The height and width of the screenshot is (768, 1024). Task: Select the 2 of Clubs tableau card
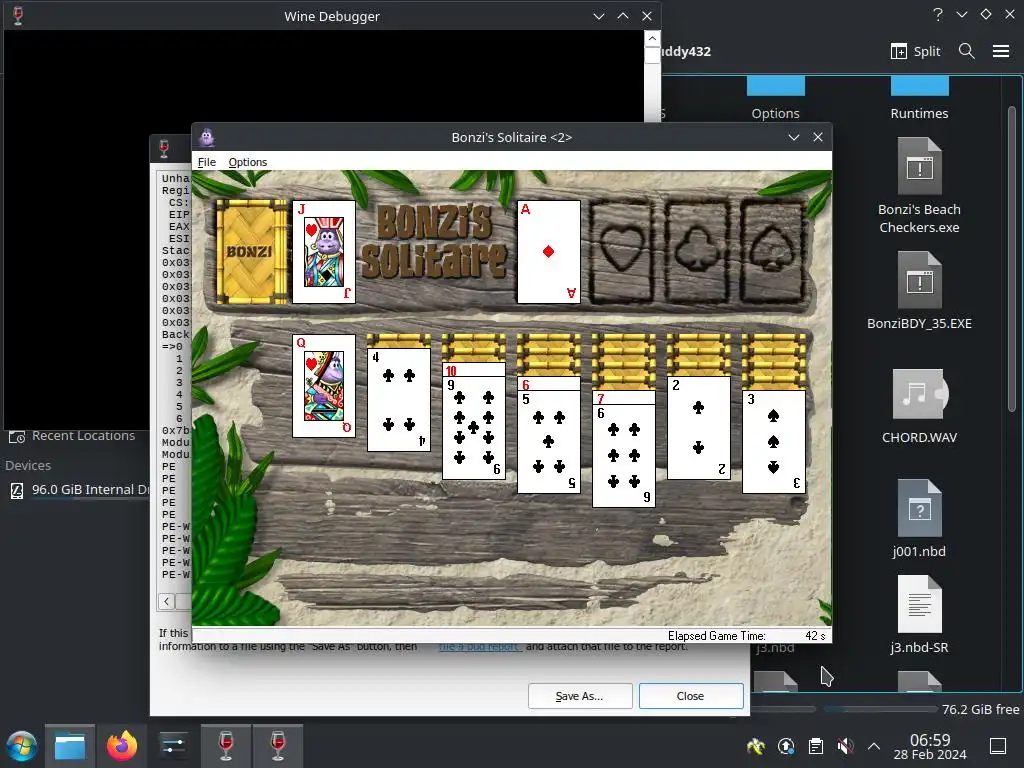point(699,428)
